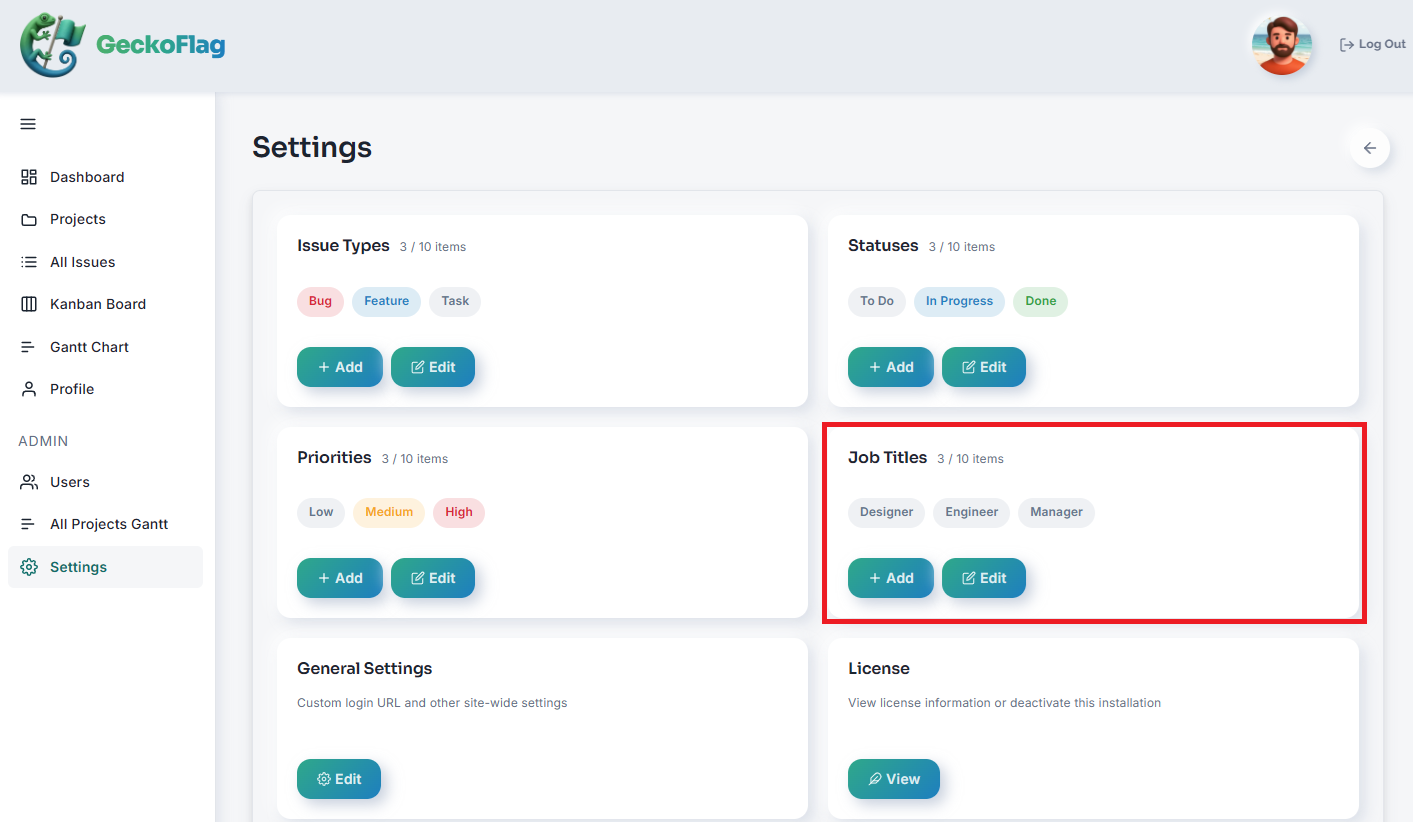
Task: Click the Low priority tag
Action: (x=321, y=512)
